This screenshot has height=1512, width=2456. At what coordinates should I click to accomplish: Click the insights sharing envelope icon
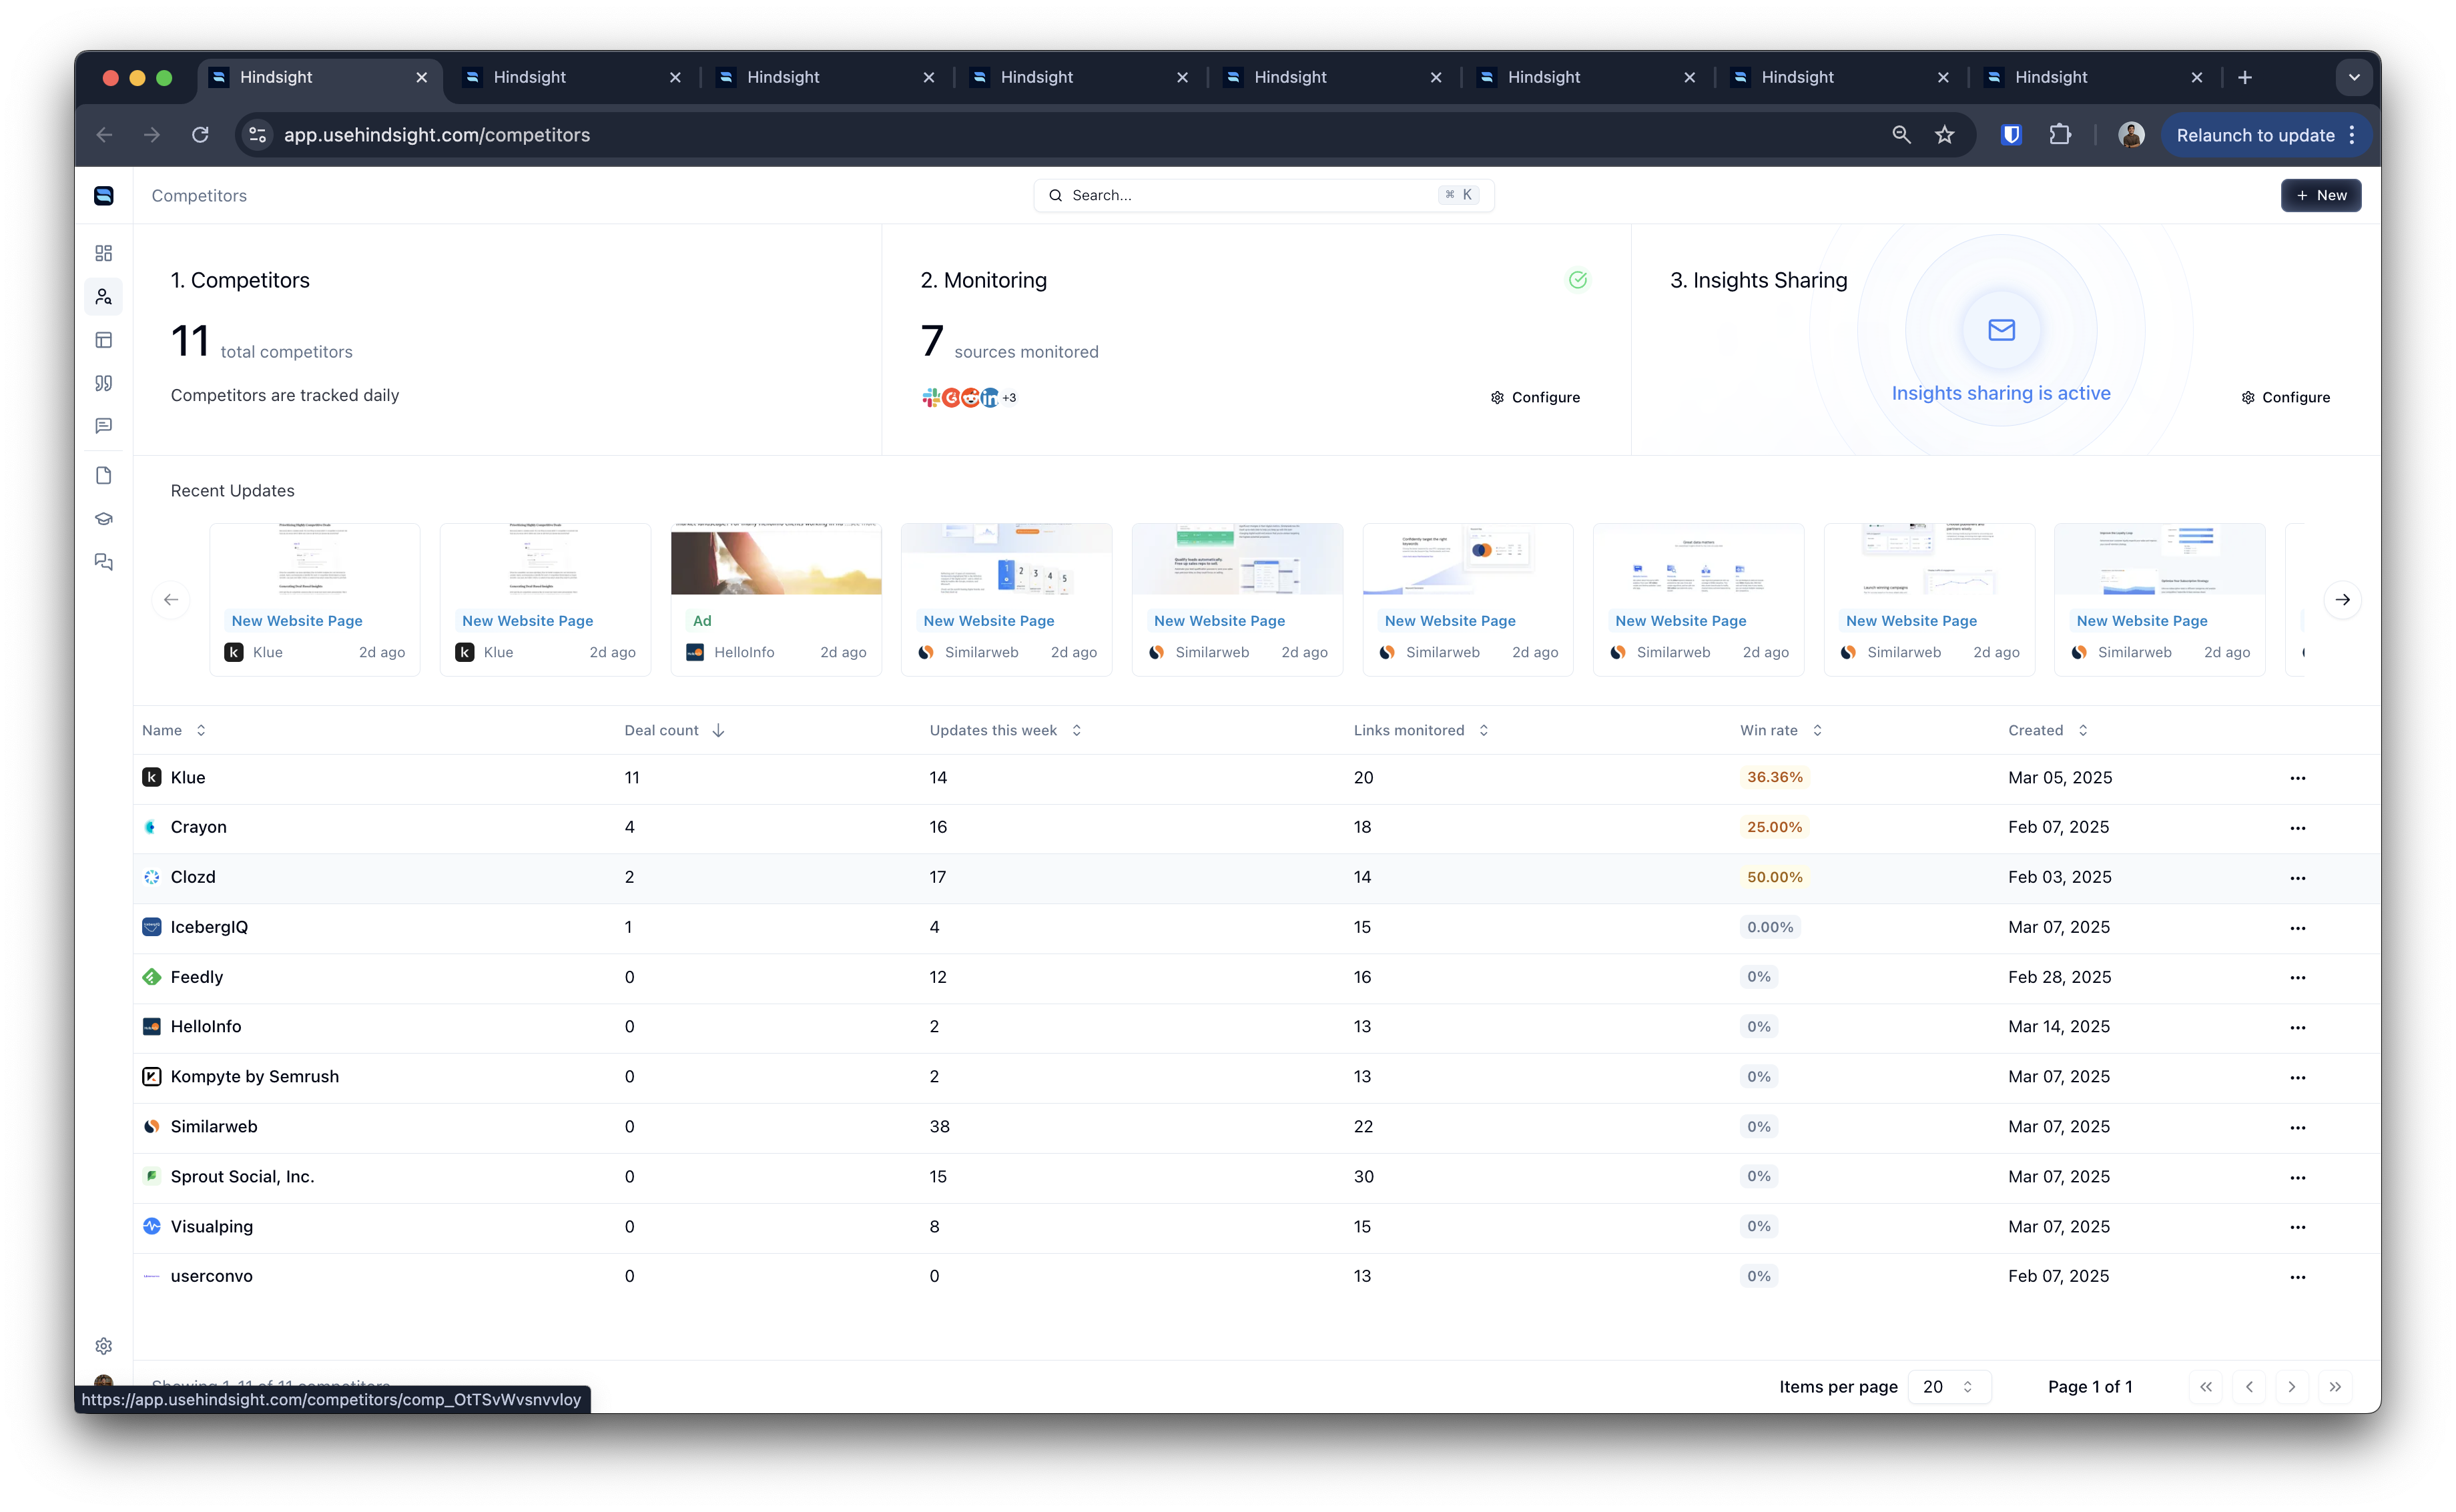[x=2001, y=330]
